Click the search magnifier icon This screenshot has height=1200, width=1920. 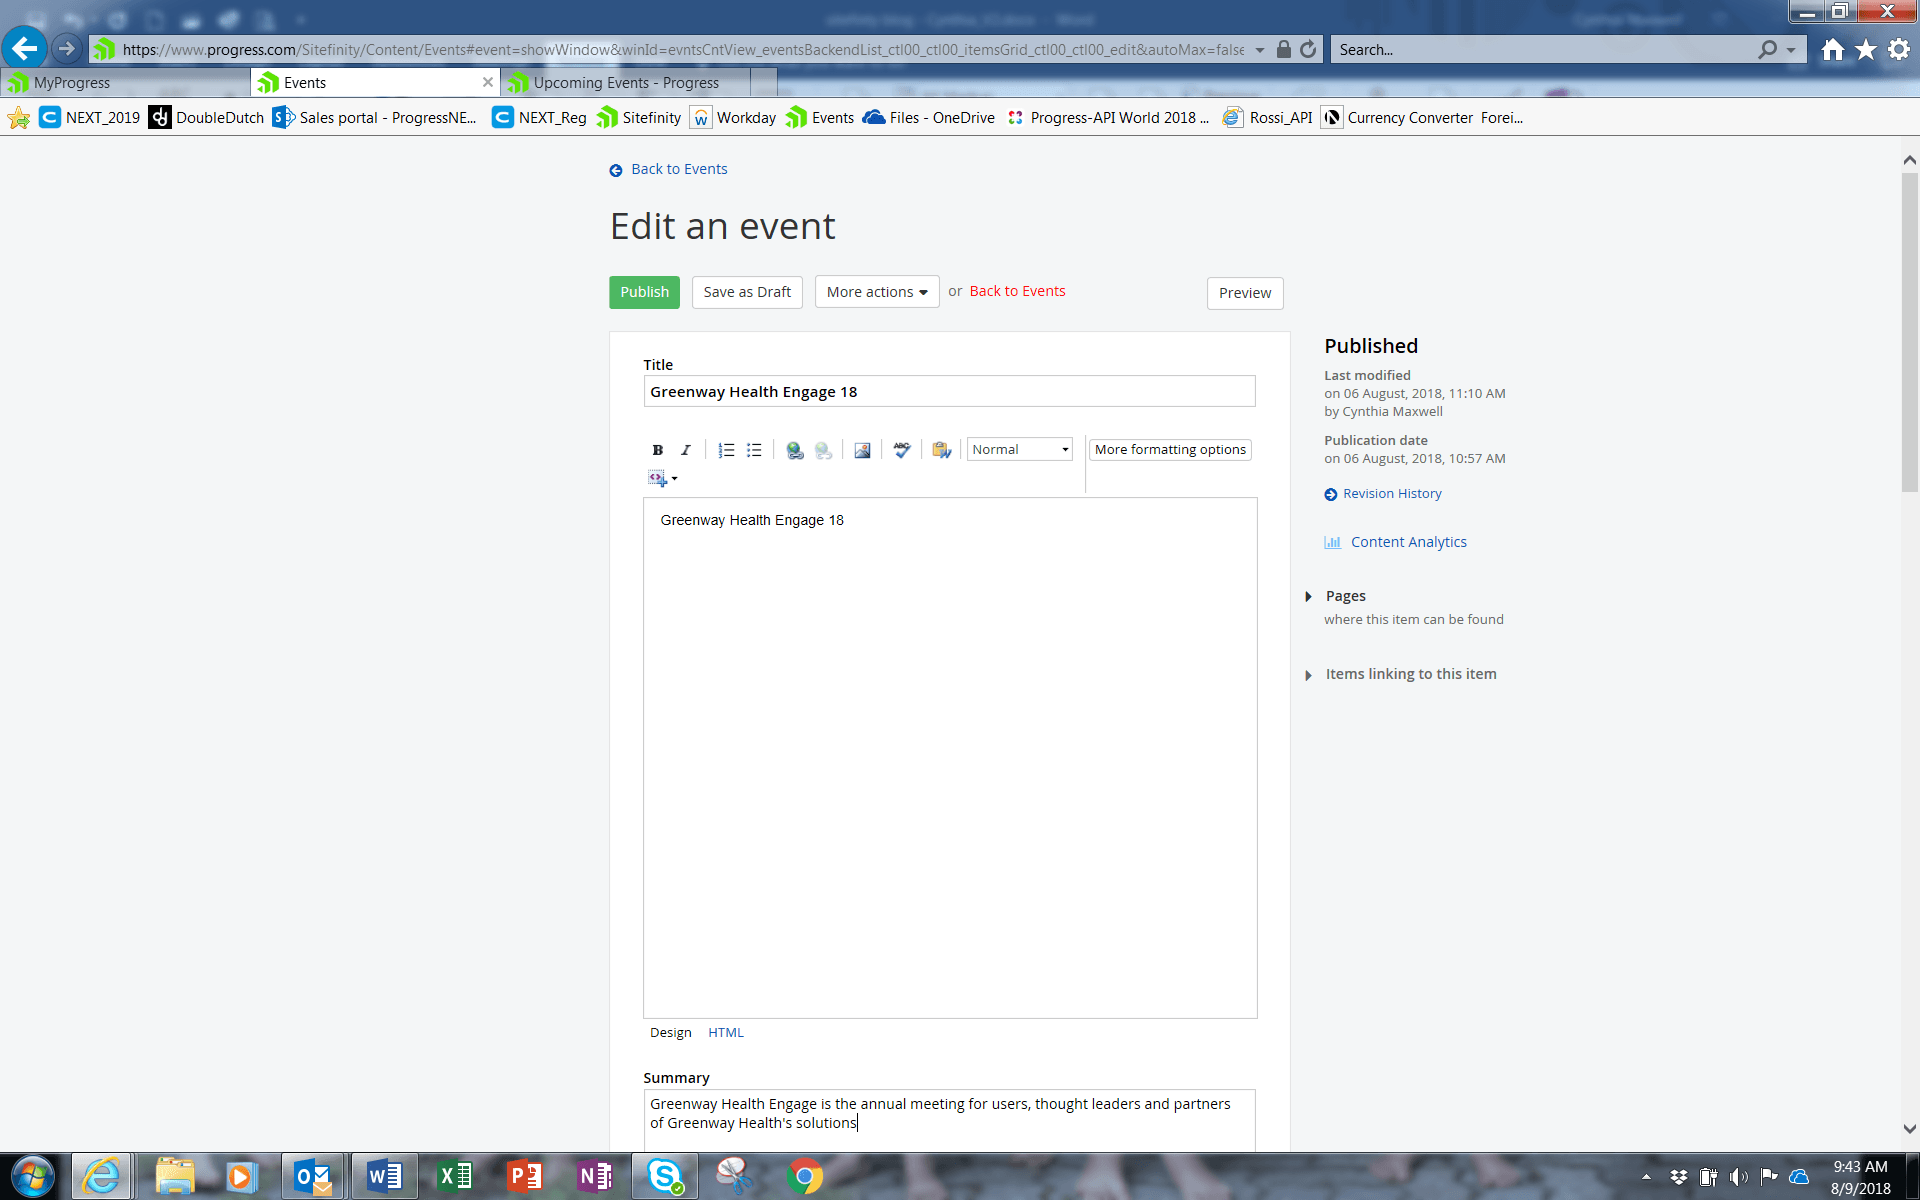(x=1768, y=49)
